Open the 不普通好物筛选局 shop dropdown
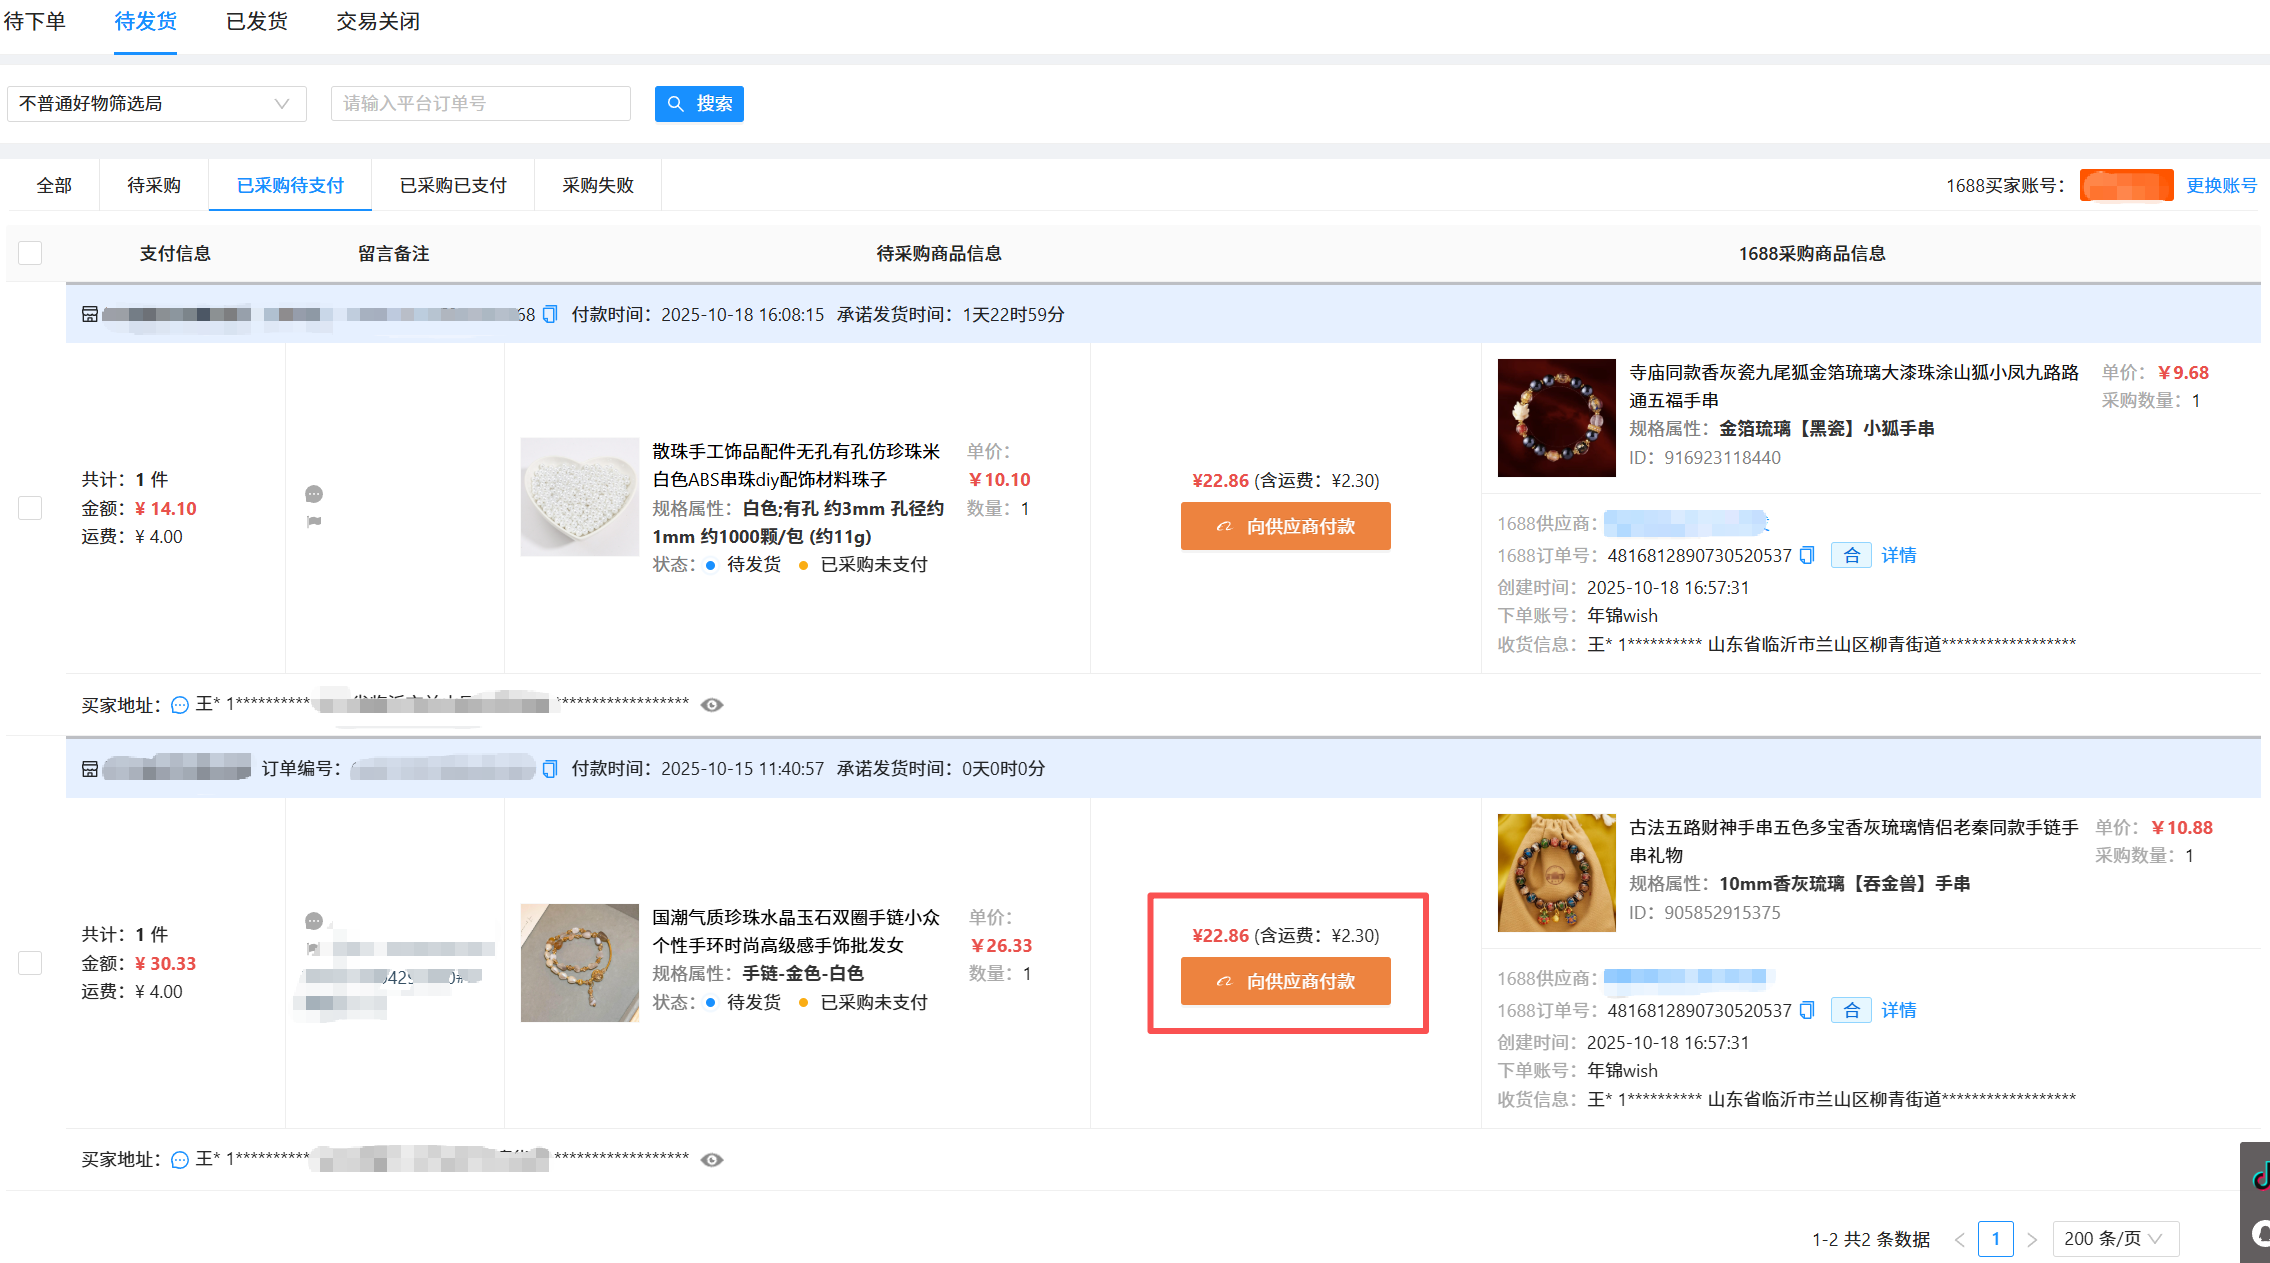 [156, 104]
